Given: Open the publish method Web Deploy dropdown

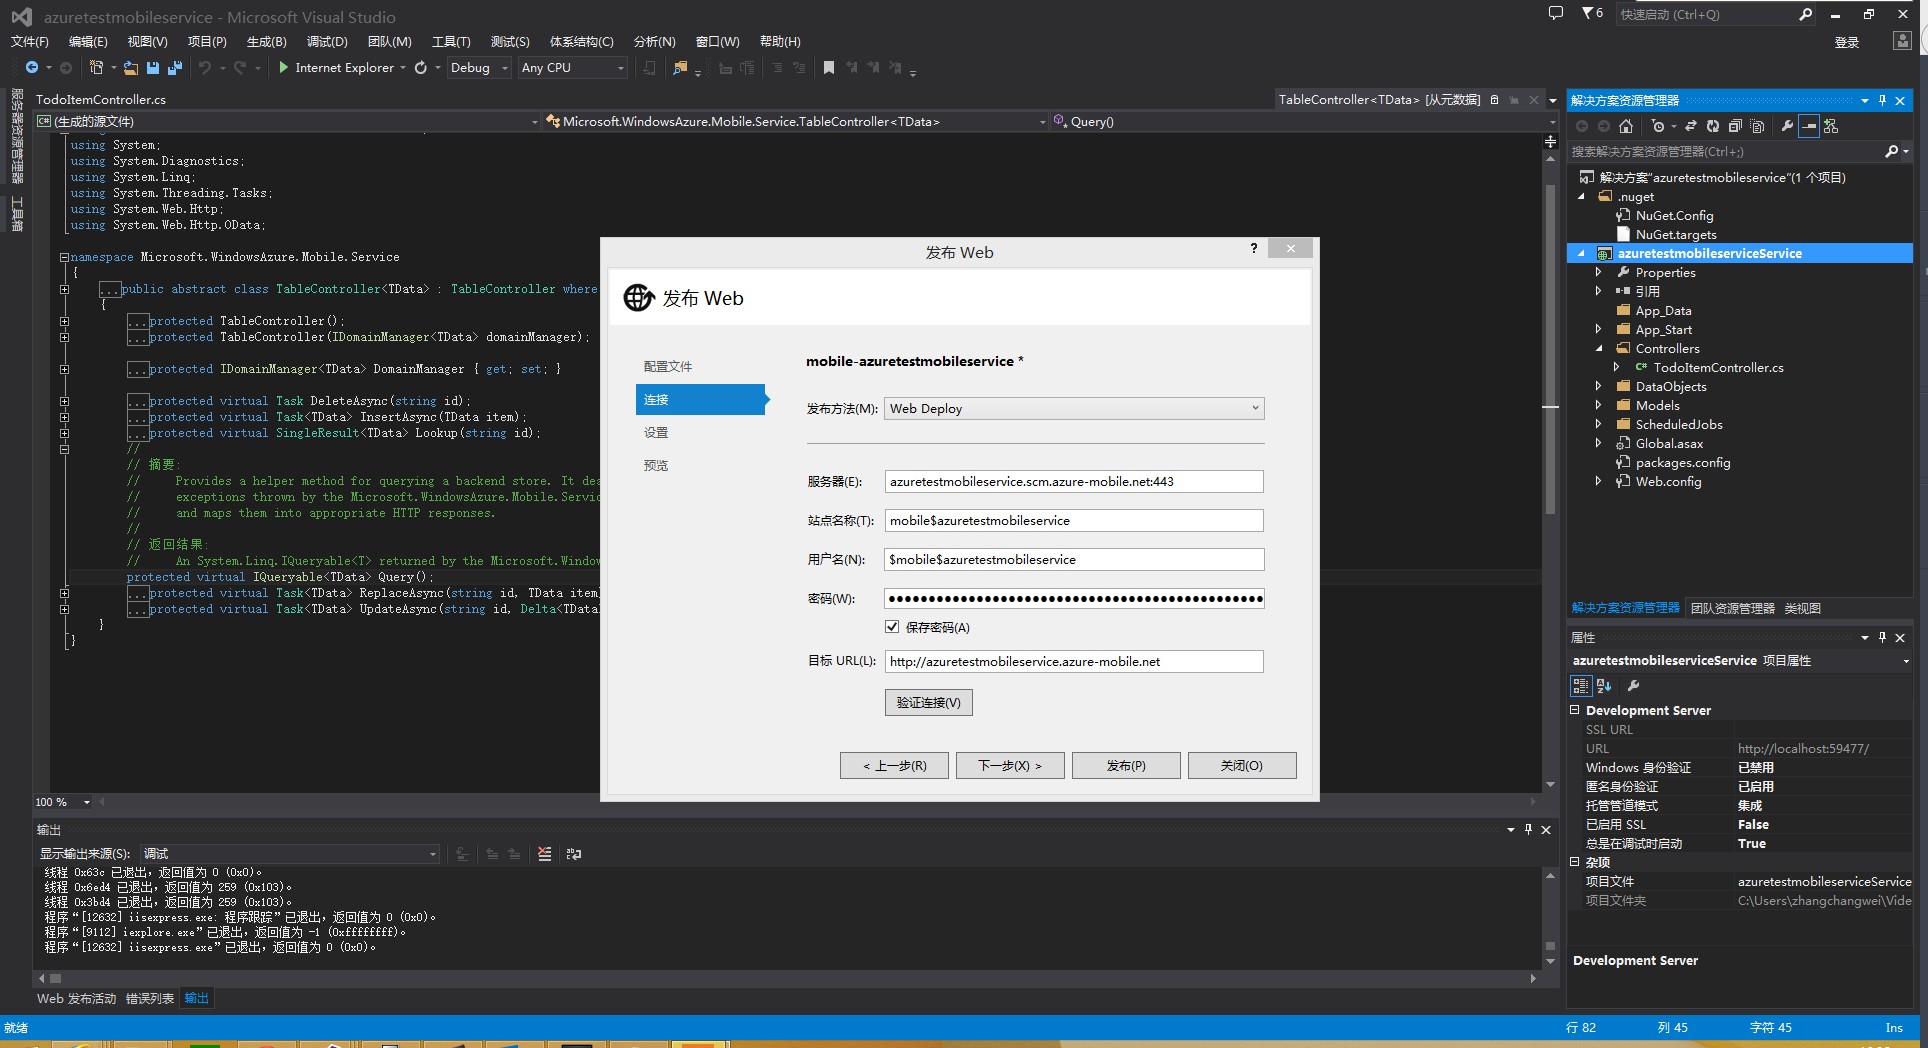Looking at the screenshot, I should coord(1074,408).
